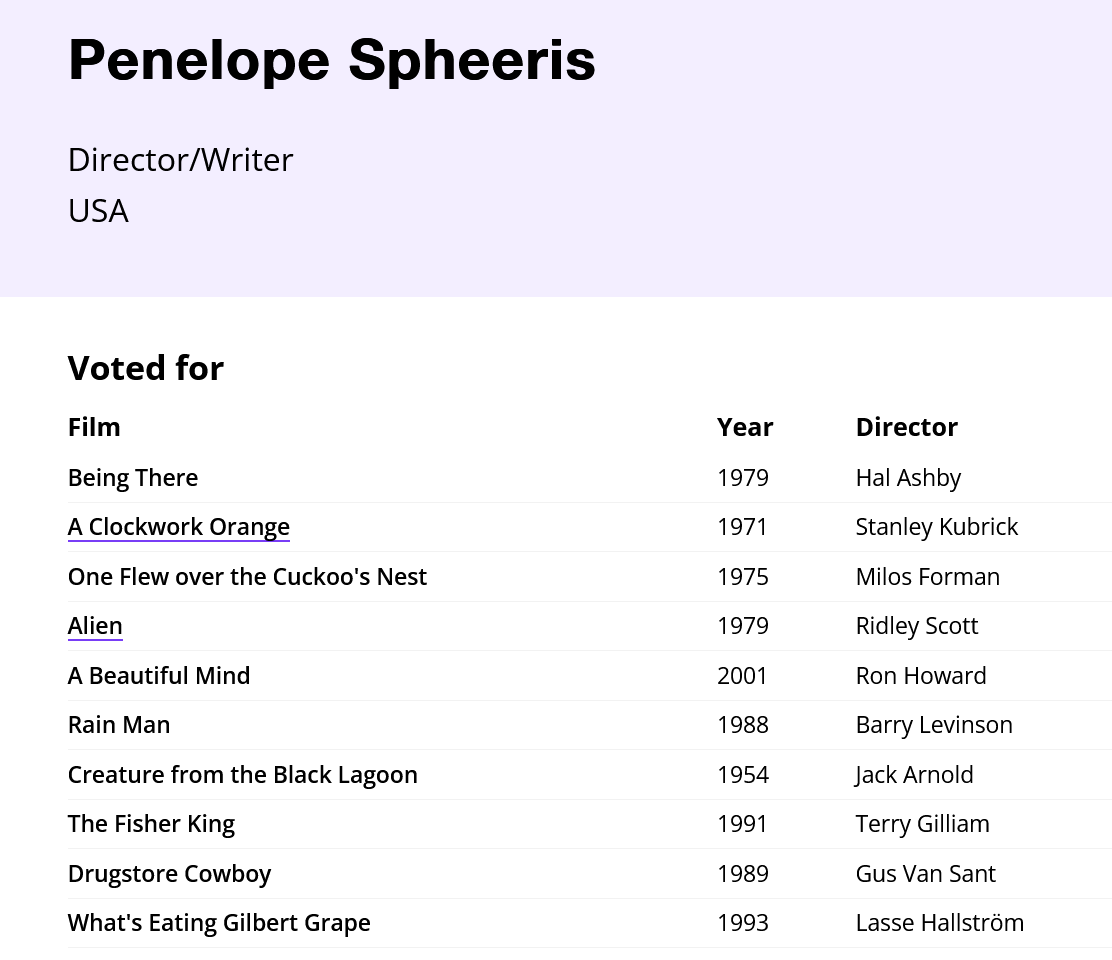Click the Voted for section heading

pos(145,369)
